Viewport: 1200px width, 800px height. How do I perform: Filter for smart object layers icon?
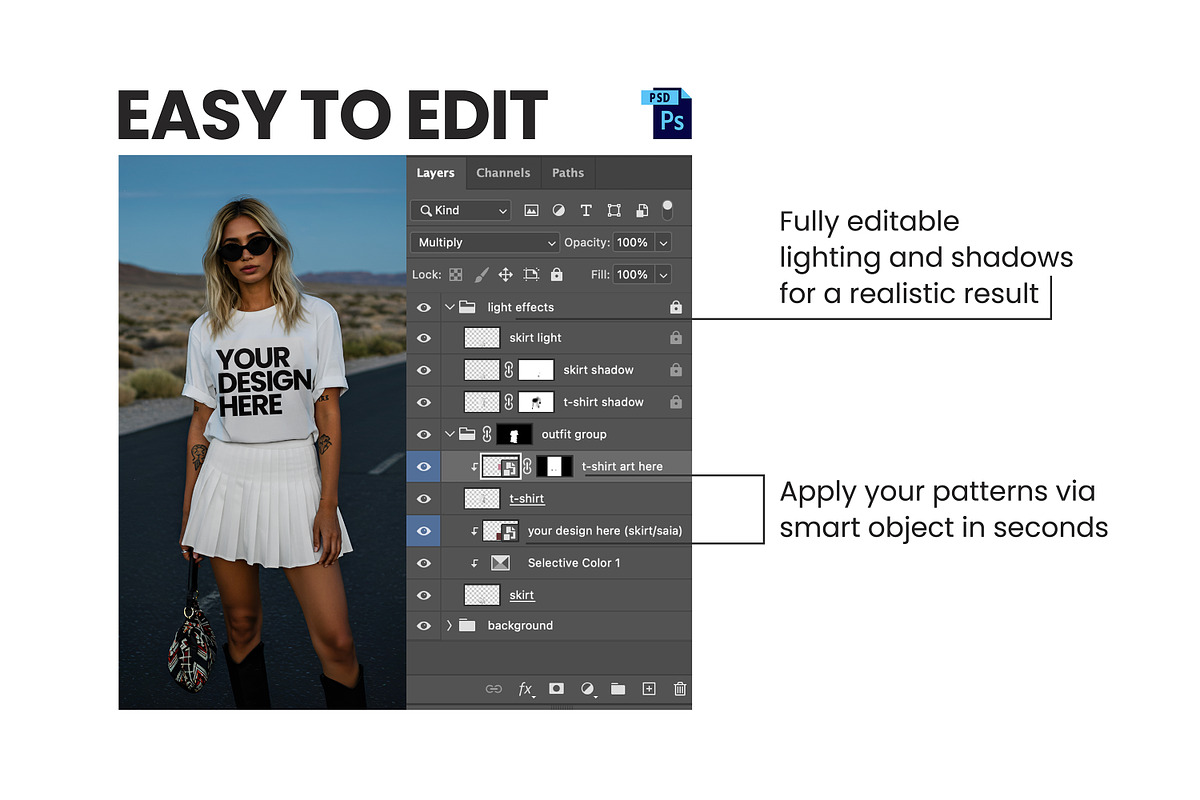642,210
